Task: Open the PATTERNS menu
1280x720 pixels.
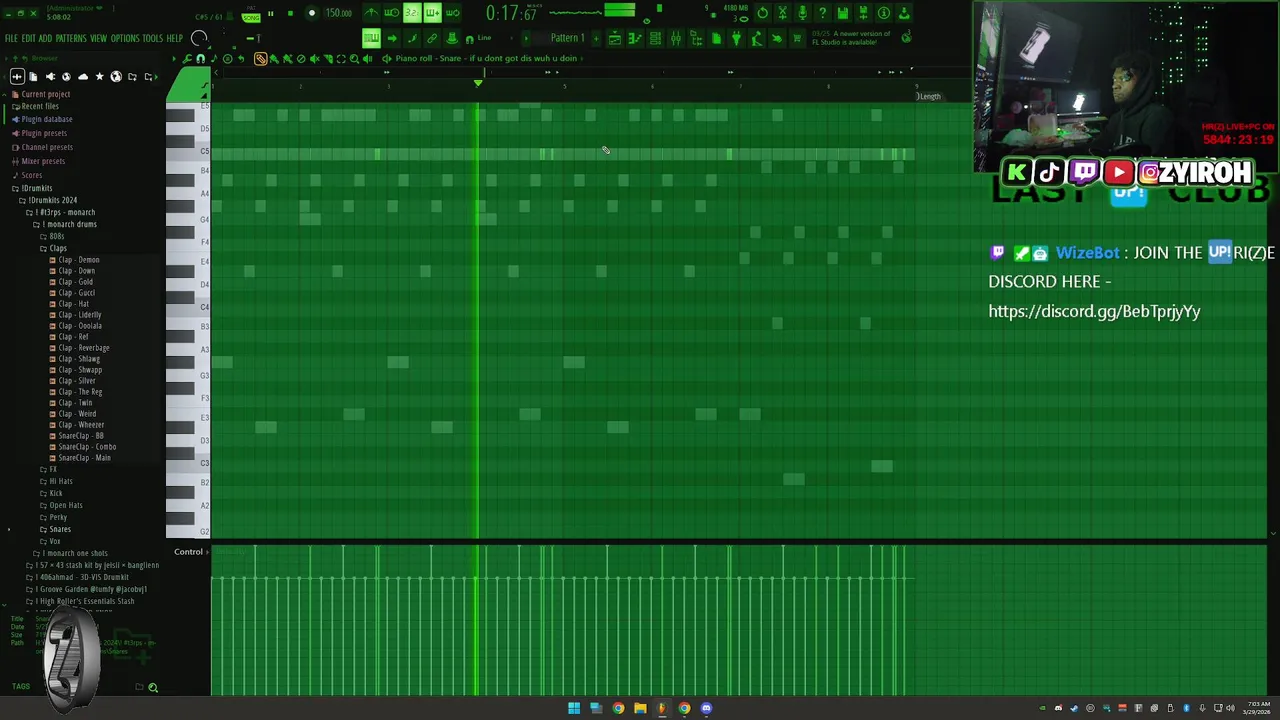Action: (x=71, y=38)
